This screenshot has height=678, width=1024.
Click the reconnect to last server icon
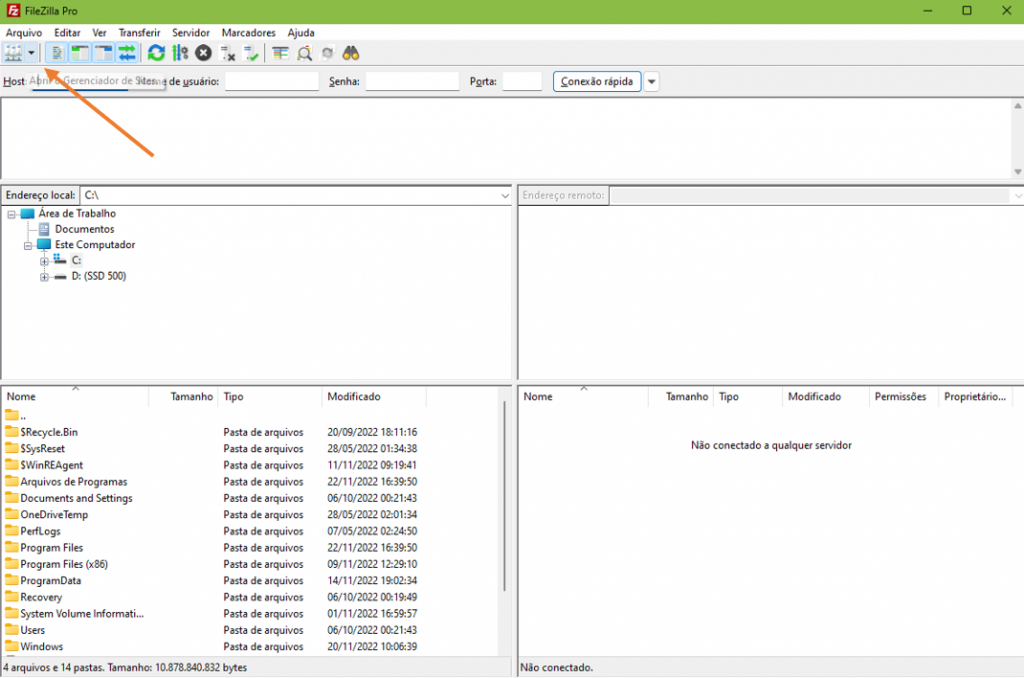click(251, 53)
